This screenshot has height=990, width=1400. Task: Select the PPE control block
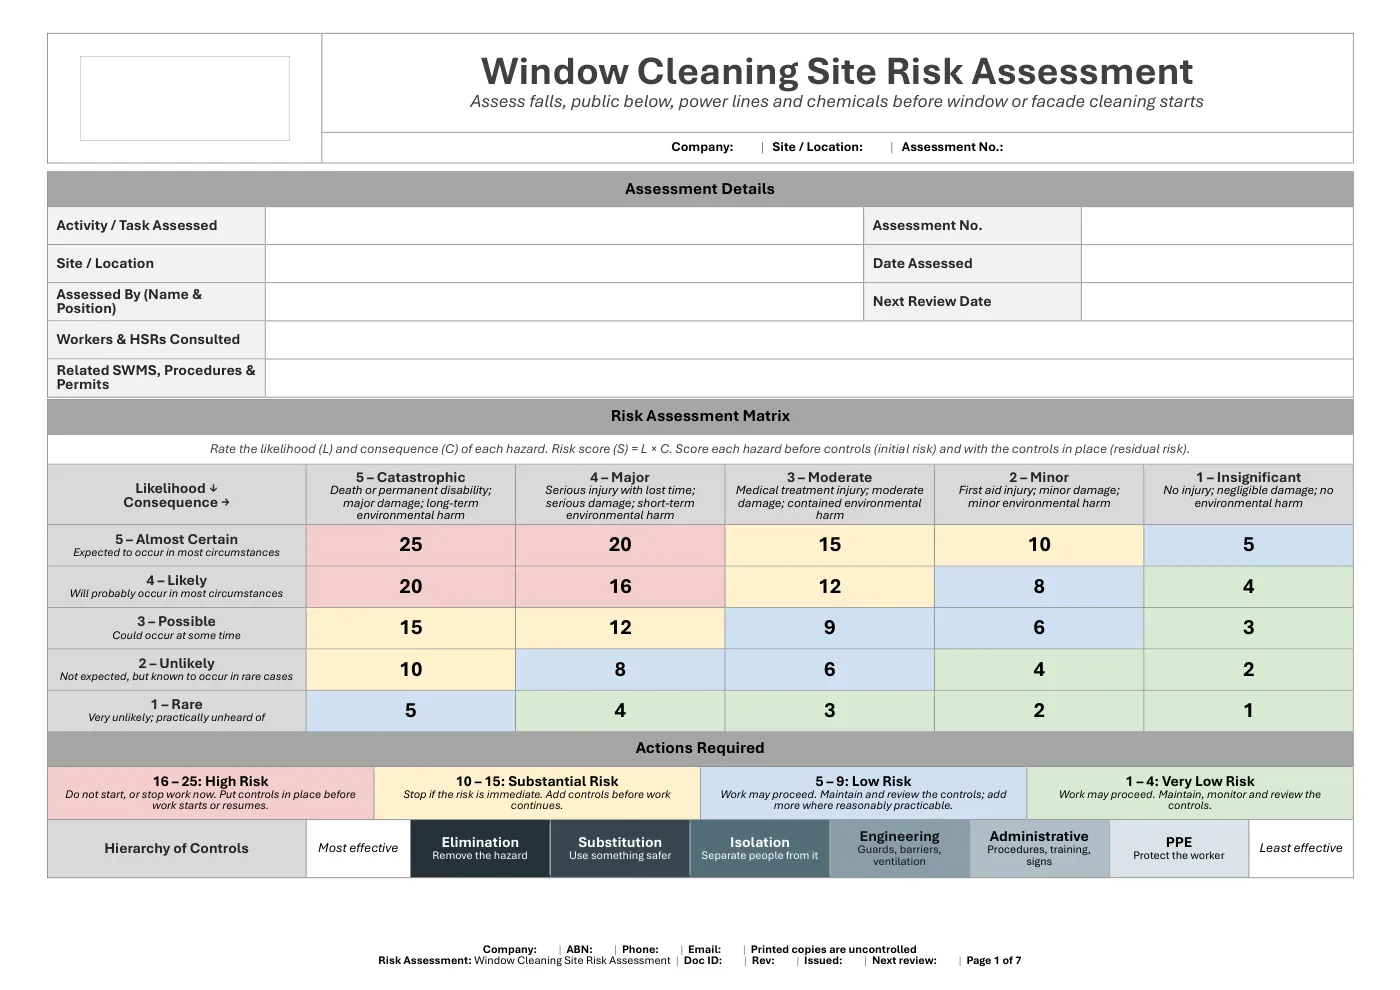point(1179,849)
